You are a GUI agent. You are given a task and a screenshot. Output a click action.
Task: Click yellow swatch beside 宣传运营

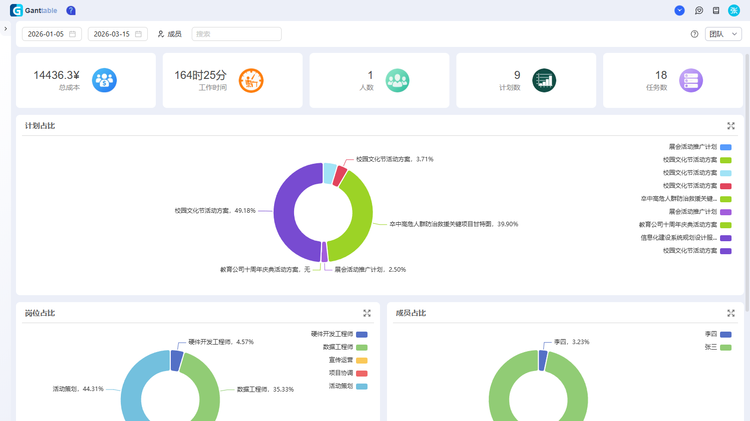pyautogui.click(x=362, y=360)
